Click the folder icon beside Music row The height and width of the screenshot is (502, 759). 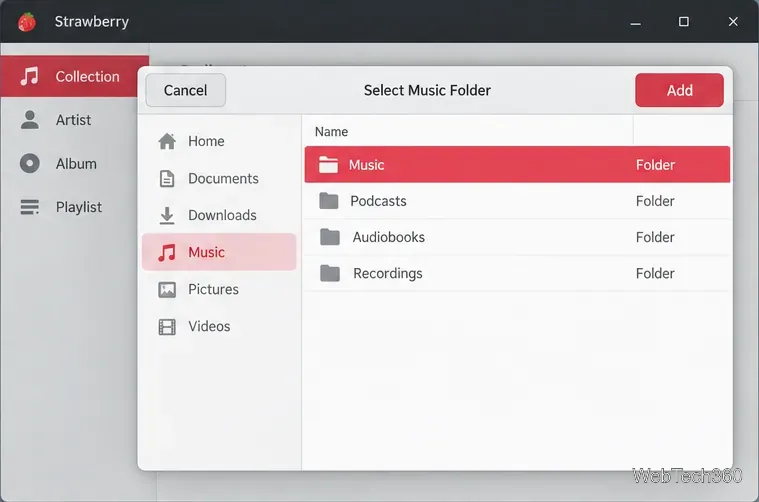(x=328, y=165)
